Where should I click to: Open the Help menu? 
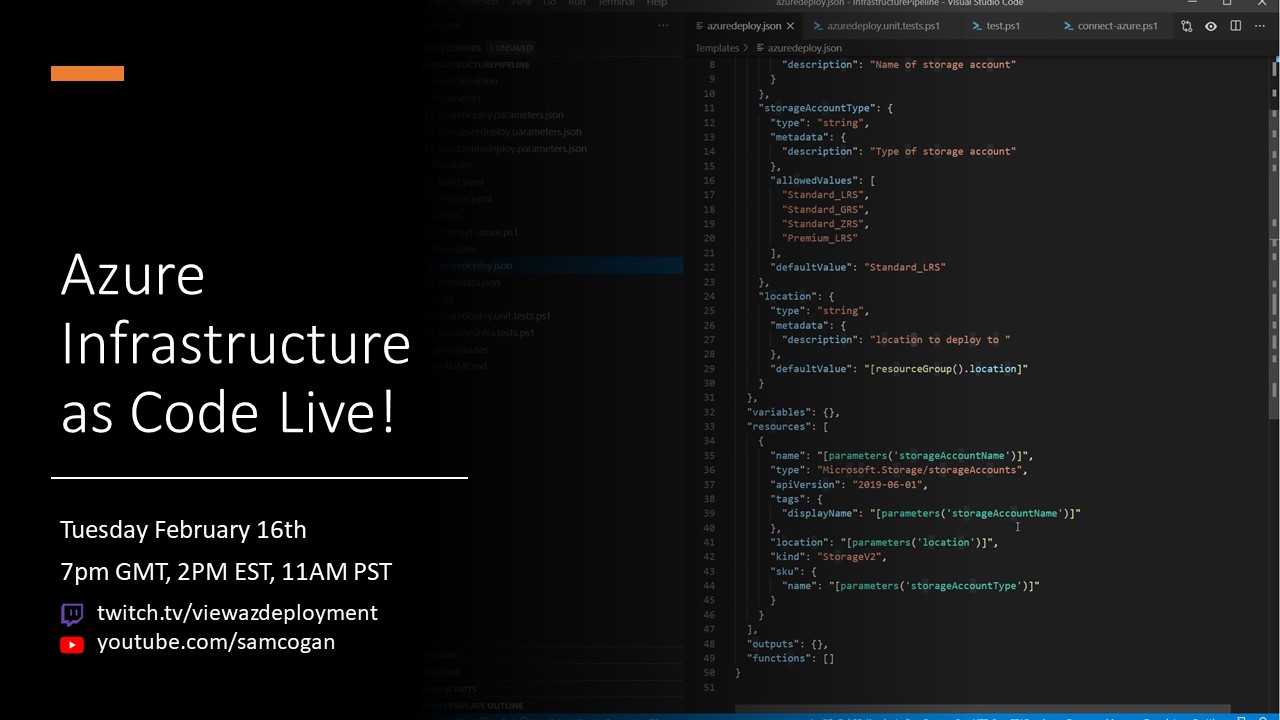click(656, 4)
